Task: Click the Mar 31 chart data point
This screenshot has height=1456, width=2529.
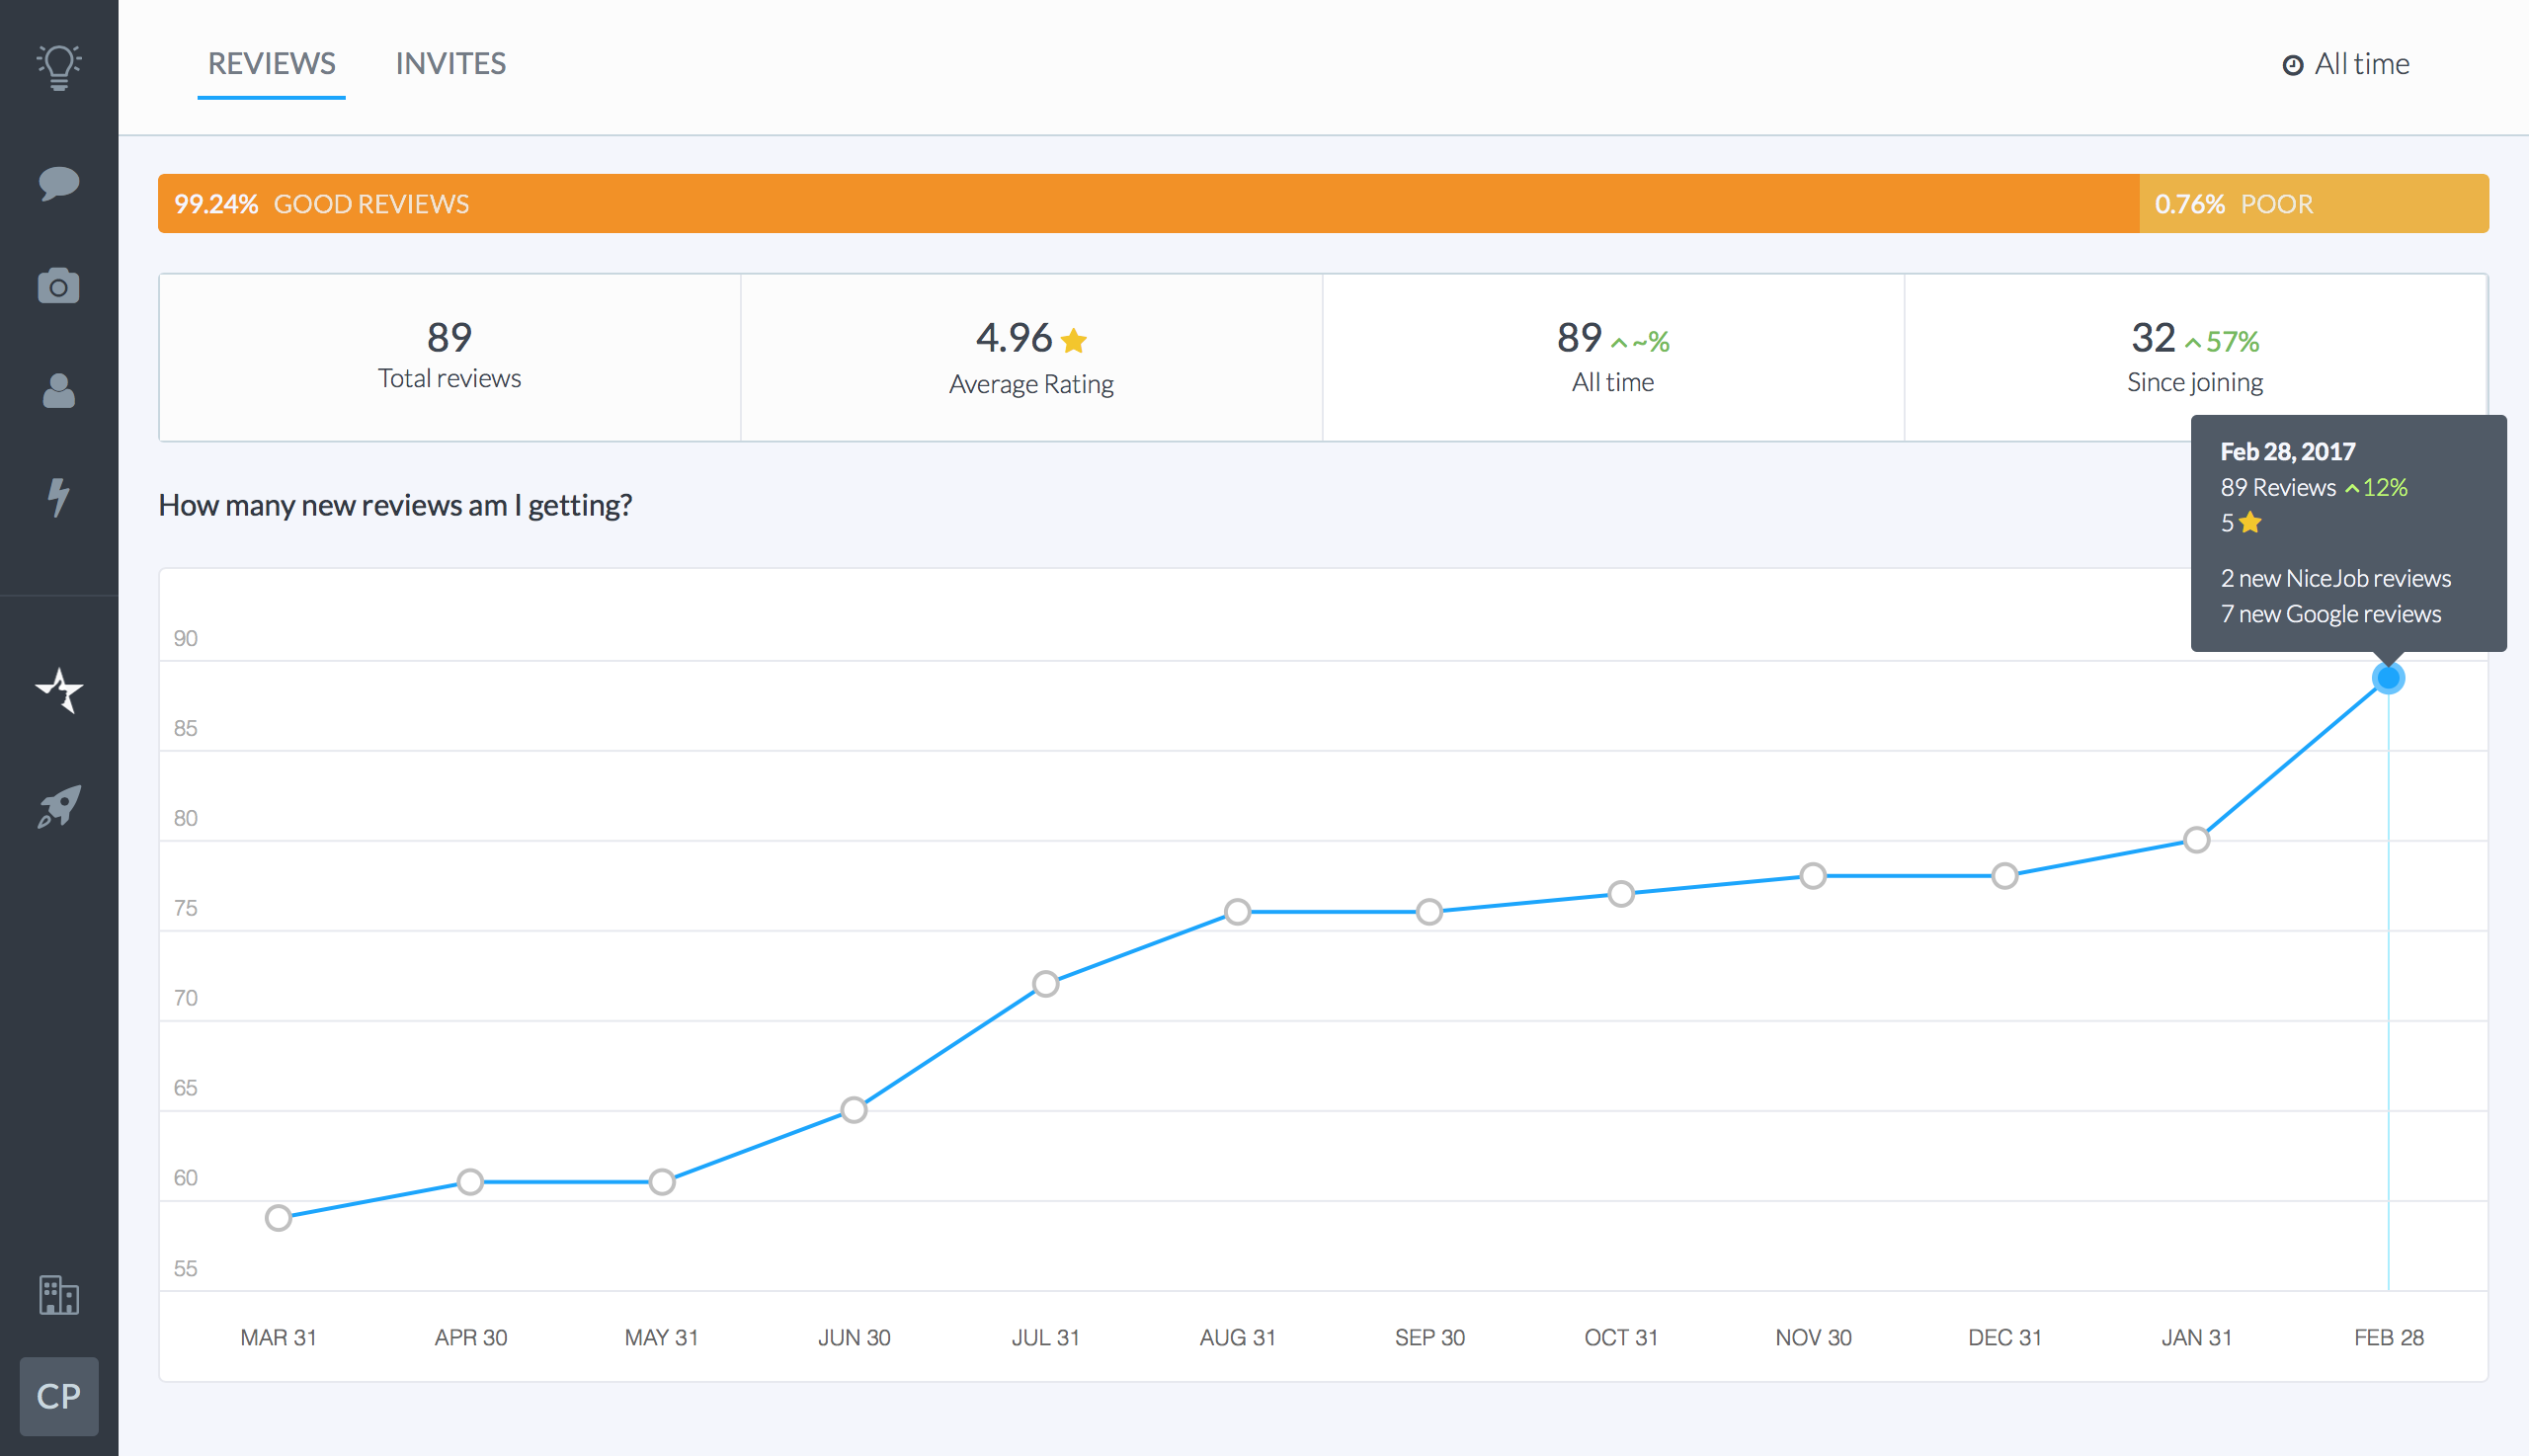Action: click(x=278, y=1218)
